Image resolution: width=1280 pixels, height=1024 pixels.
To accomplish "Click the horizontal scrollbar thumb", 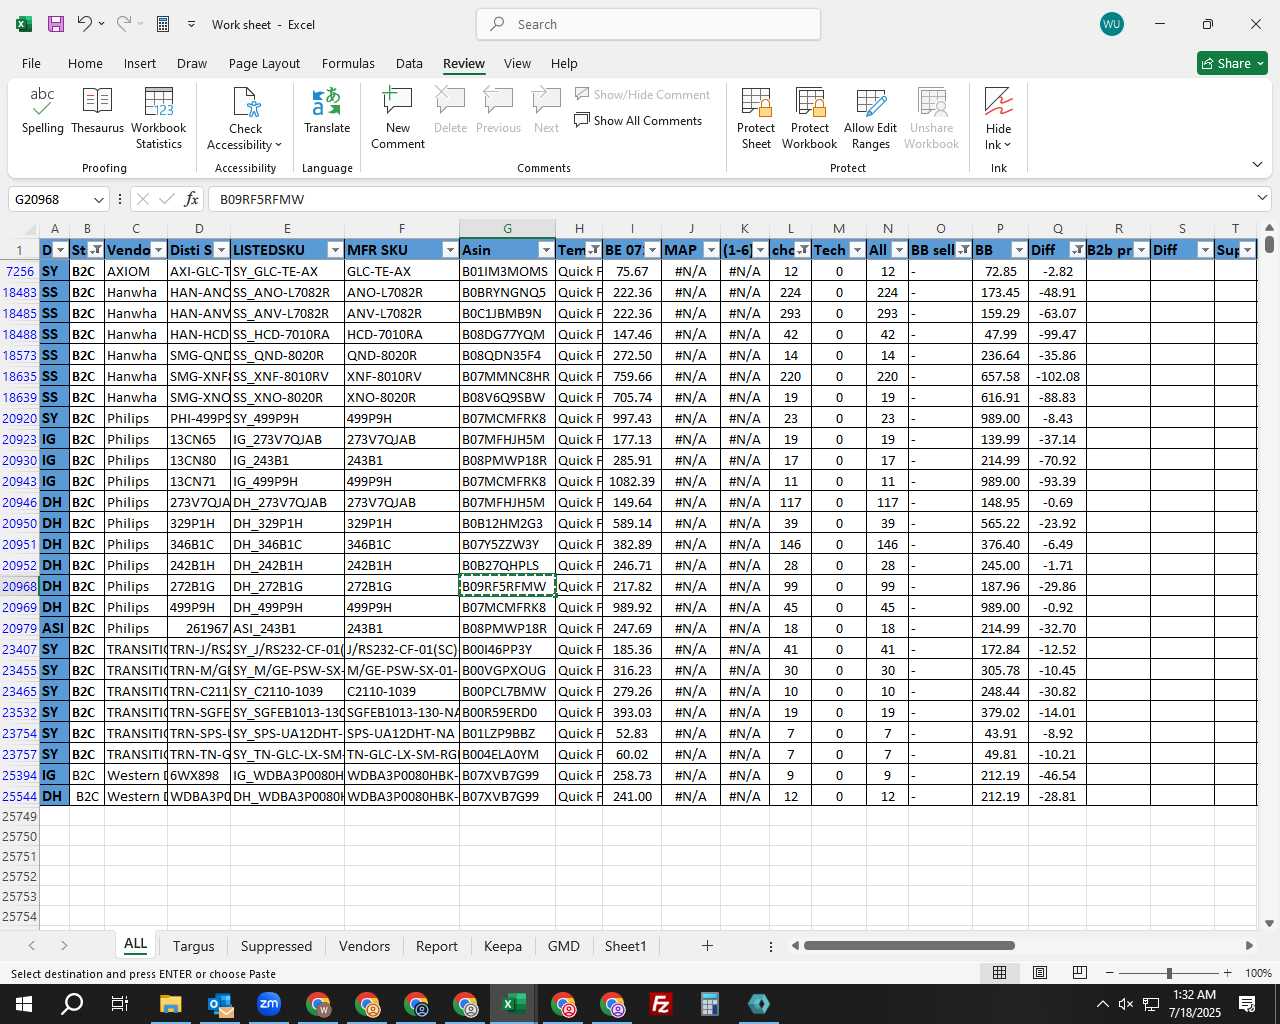I will [909, 946].
